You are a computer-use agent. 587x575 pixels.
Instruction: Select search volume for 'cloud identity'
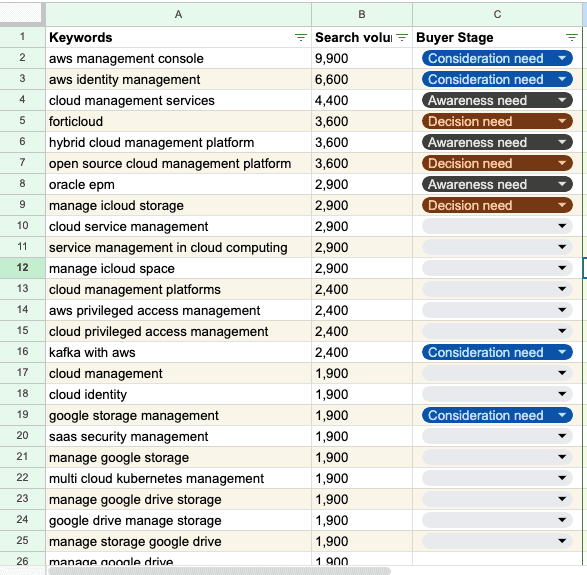pyautogui.click(x=362, y=394)
